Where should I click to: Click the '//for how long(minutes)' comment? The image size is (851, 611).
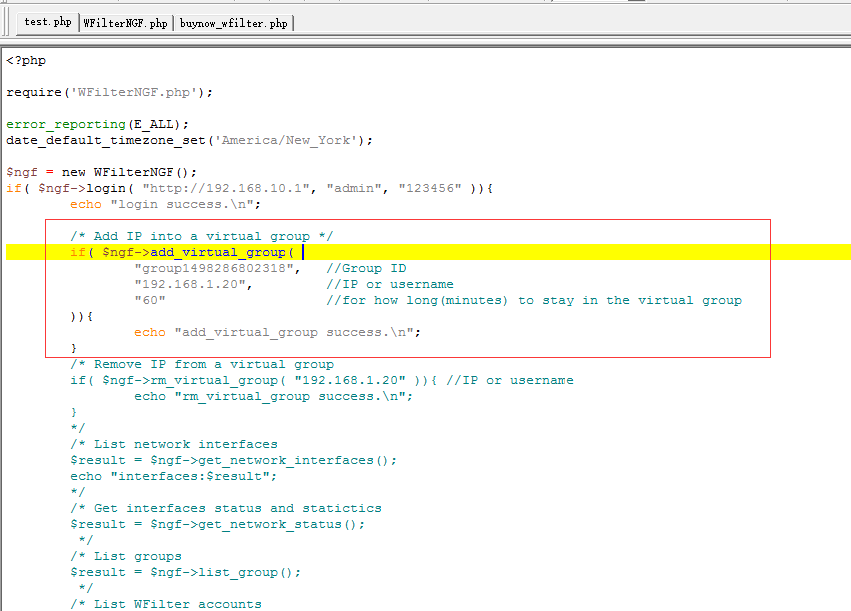point(534,301)
